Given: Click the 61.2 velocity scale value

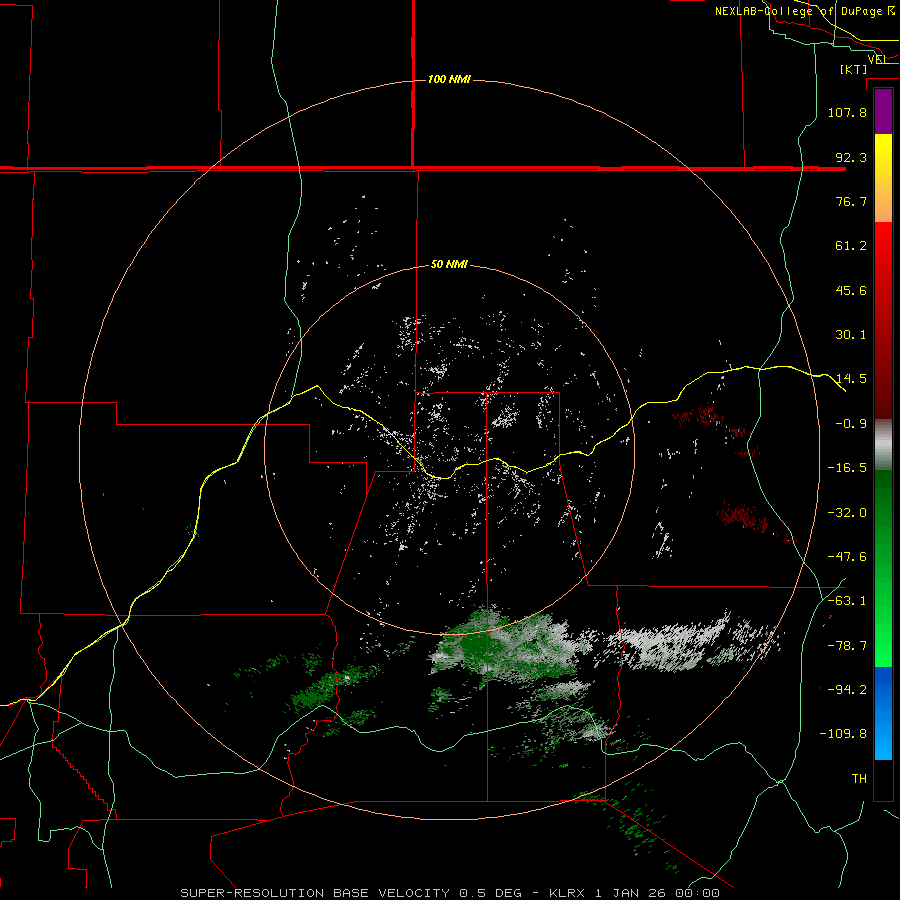Looking at the screenshot, I should click(851, 246).
